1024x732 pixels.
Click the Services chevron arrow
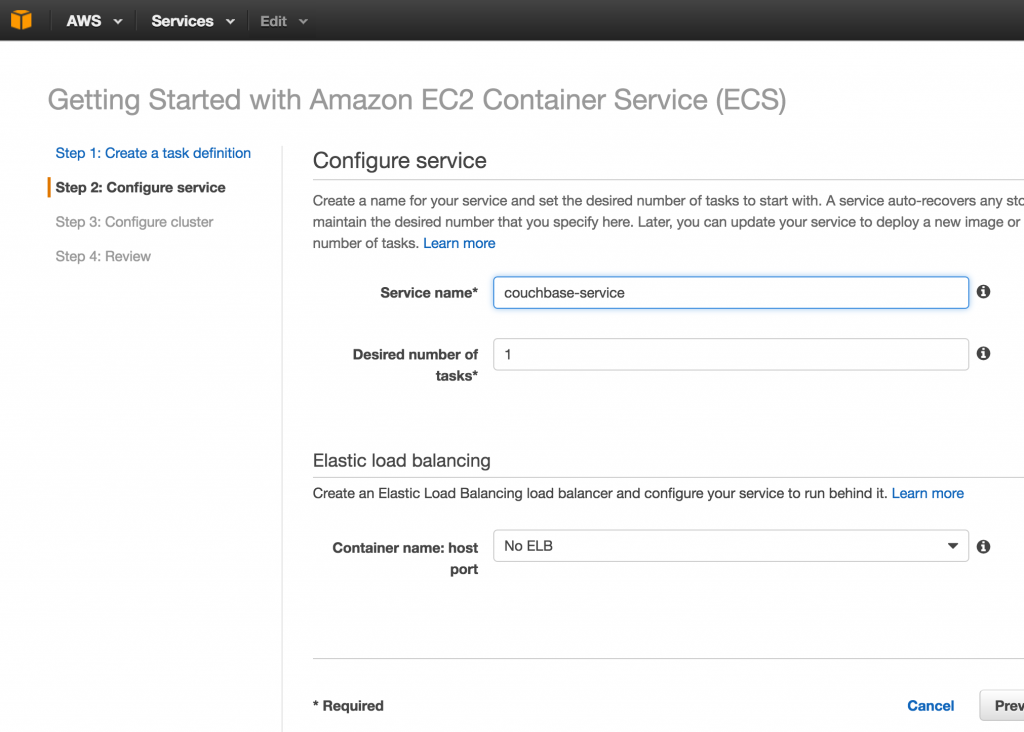coord(230,22)
